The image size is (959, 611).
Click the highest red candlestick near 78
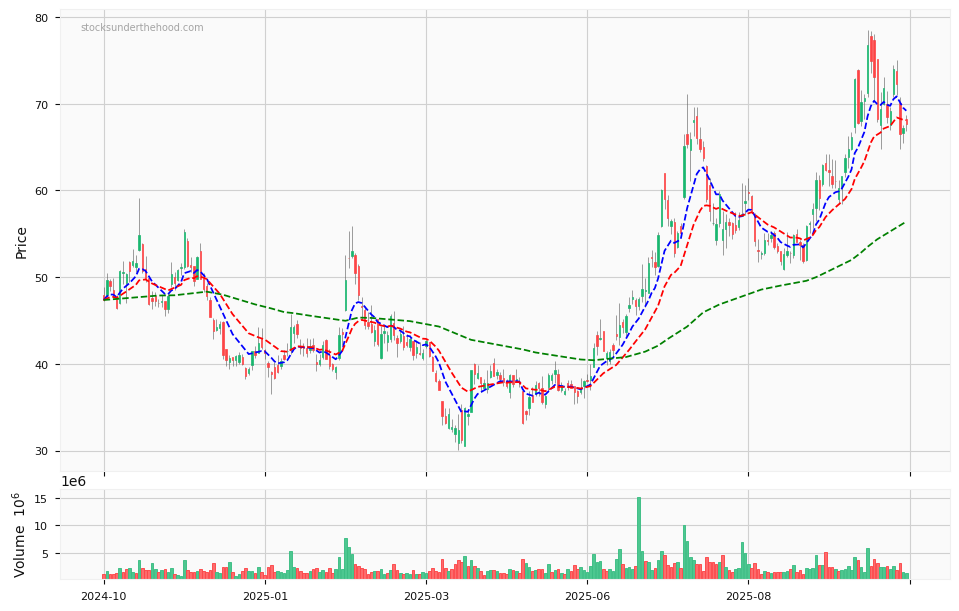873,52
